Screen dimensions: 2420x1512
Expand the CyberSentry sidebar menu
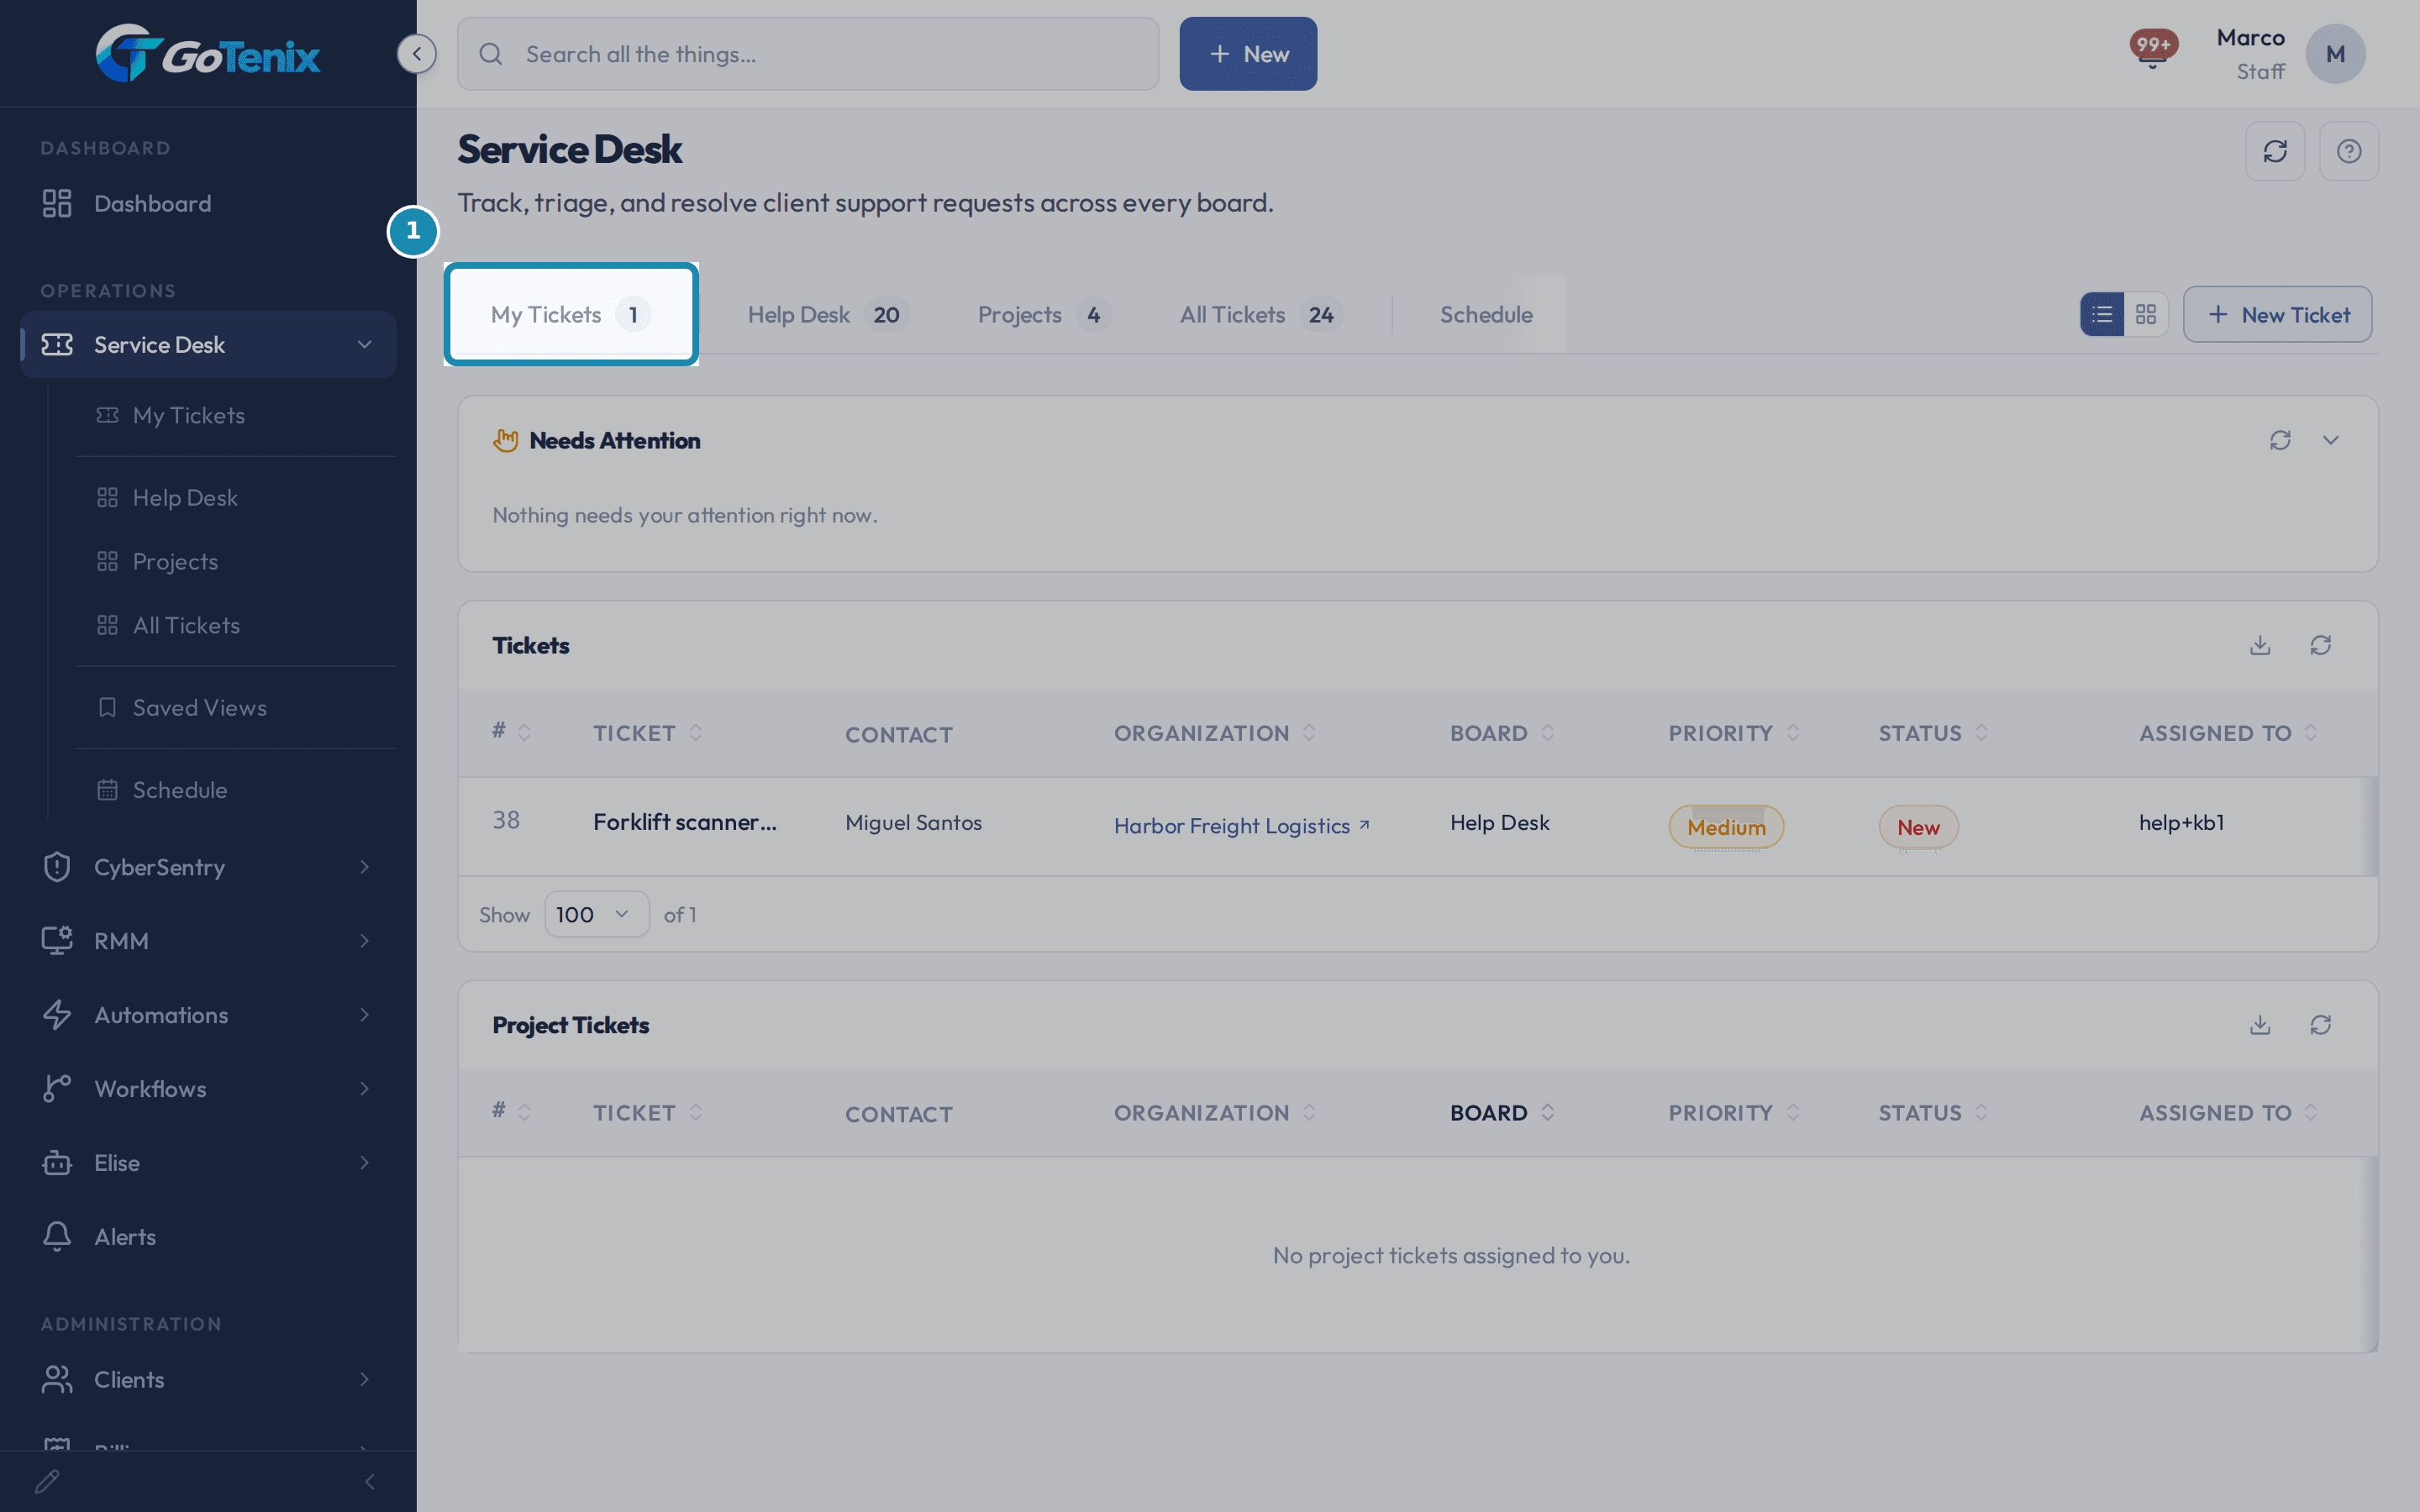(364, 867)
